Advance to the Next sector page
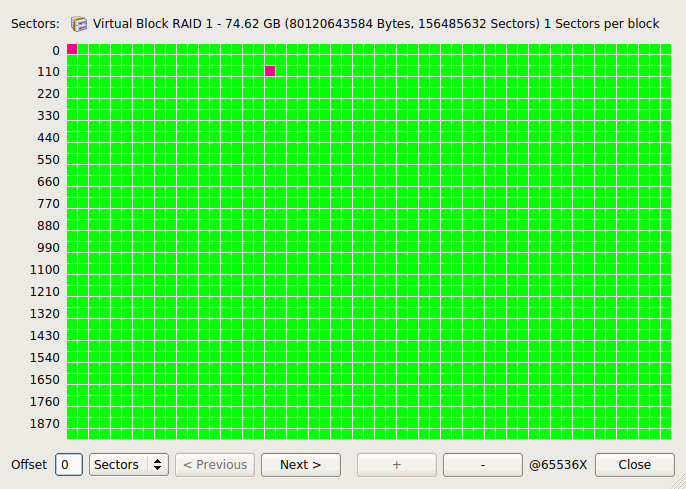The height and width of the screenshot is (489, 686). click(301, 465)
